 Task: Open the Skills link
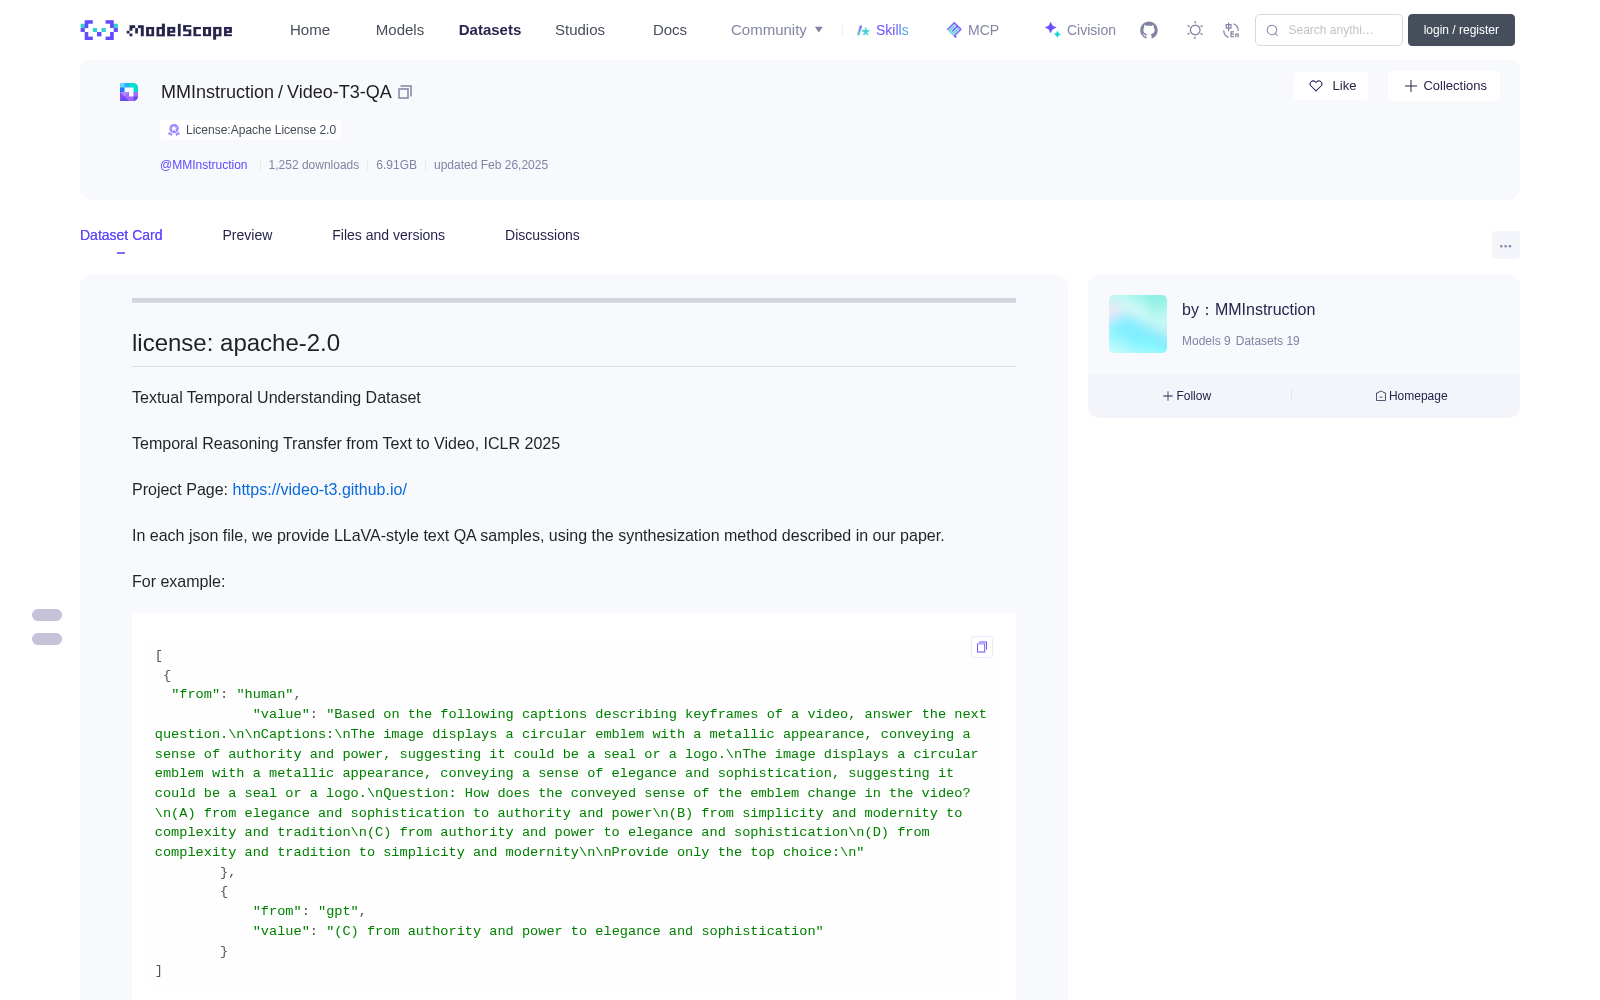882,30
